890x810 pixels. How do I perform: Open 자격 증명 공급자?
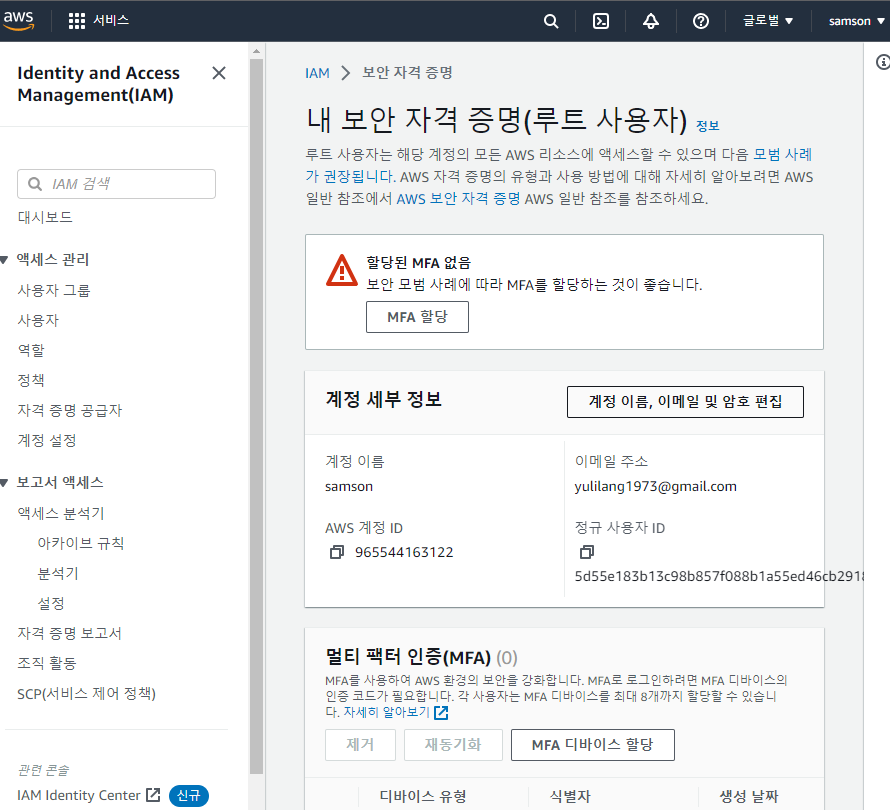point(70,410)
